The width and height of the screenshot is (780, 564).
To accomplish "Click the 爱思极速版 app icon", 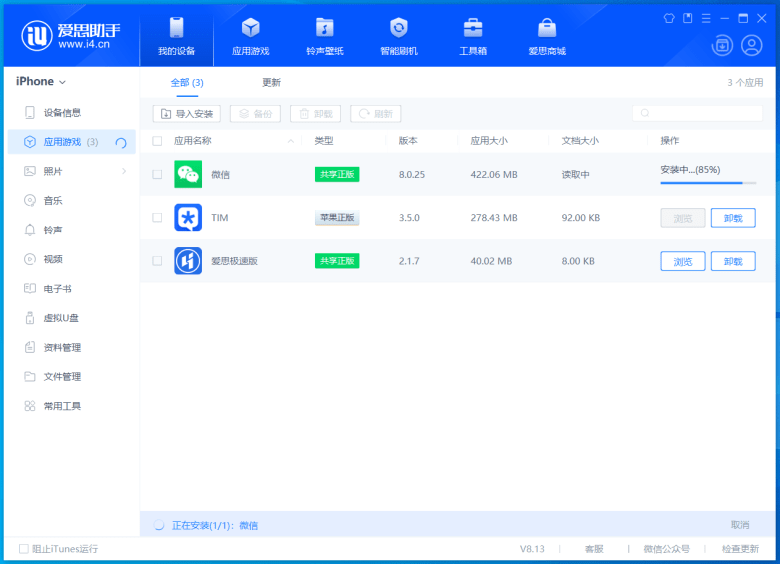I will [188, 261].
